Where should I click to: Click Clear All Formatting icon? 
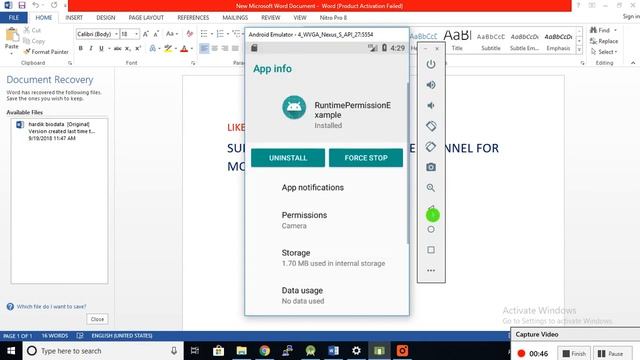pos(189,34)
